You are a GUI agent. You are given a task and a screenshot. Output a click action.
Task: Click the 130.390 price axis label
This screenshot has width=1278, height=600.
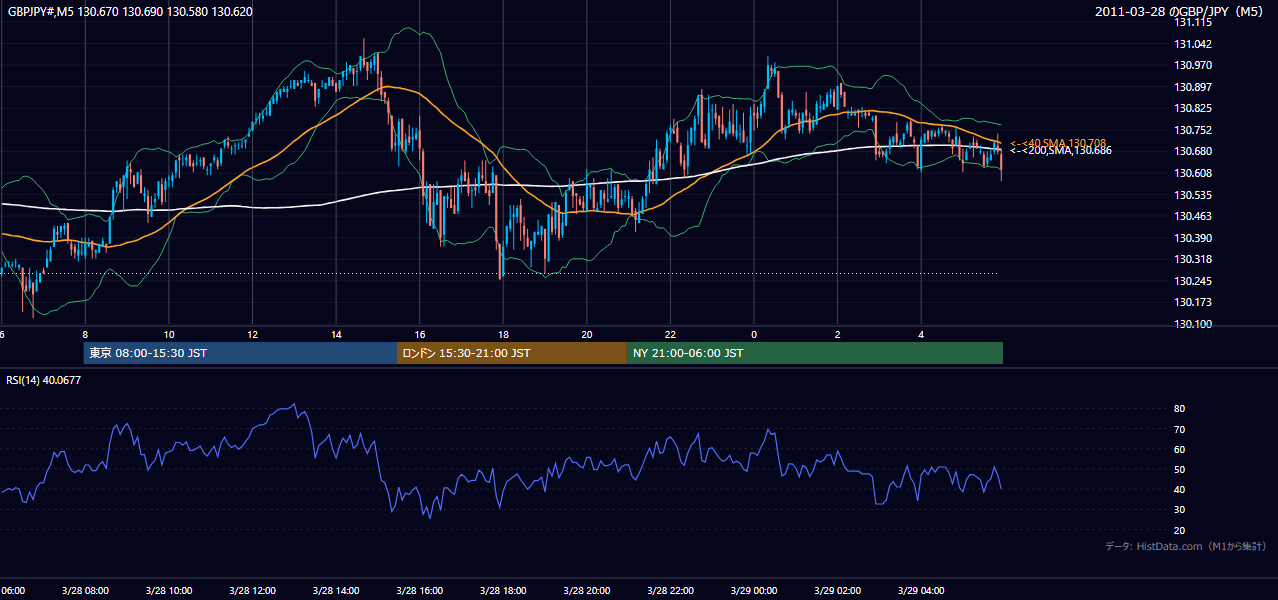(x=1192, y=238)
